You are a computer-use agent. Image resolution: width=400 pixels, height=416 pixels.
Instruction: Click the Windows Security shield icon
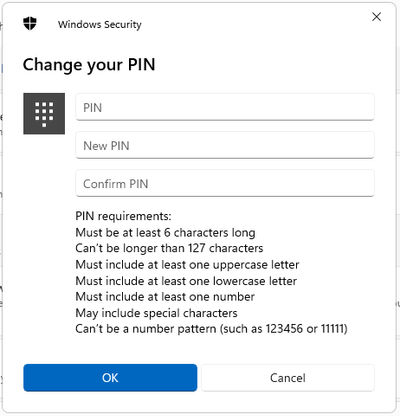pos(30,24)
